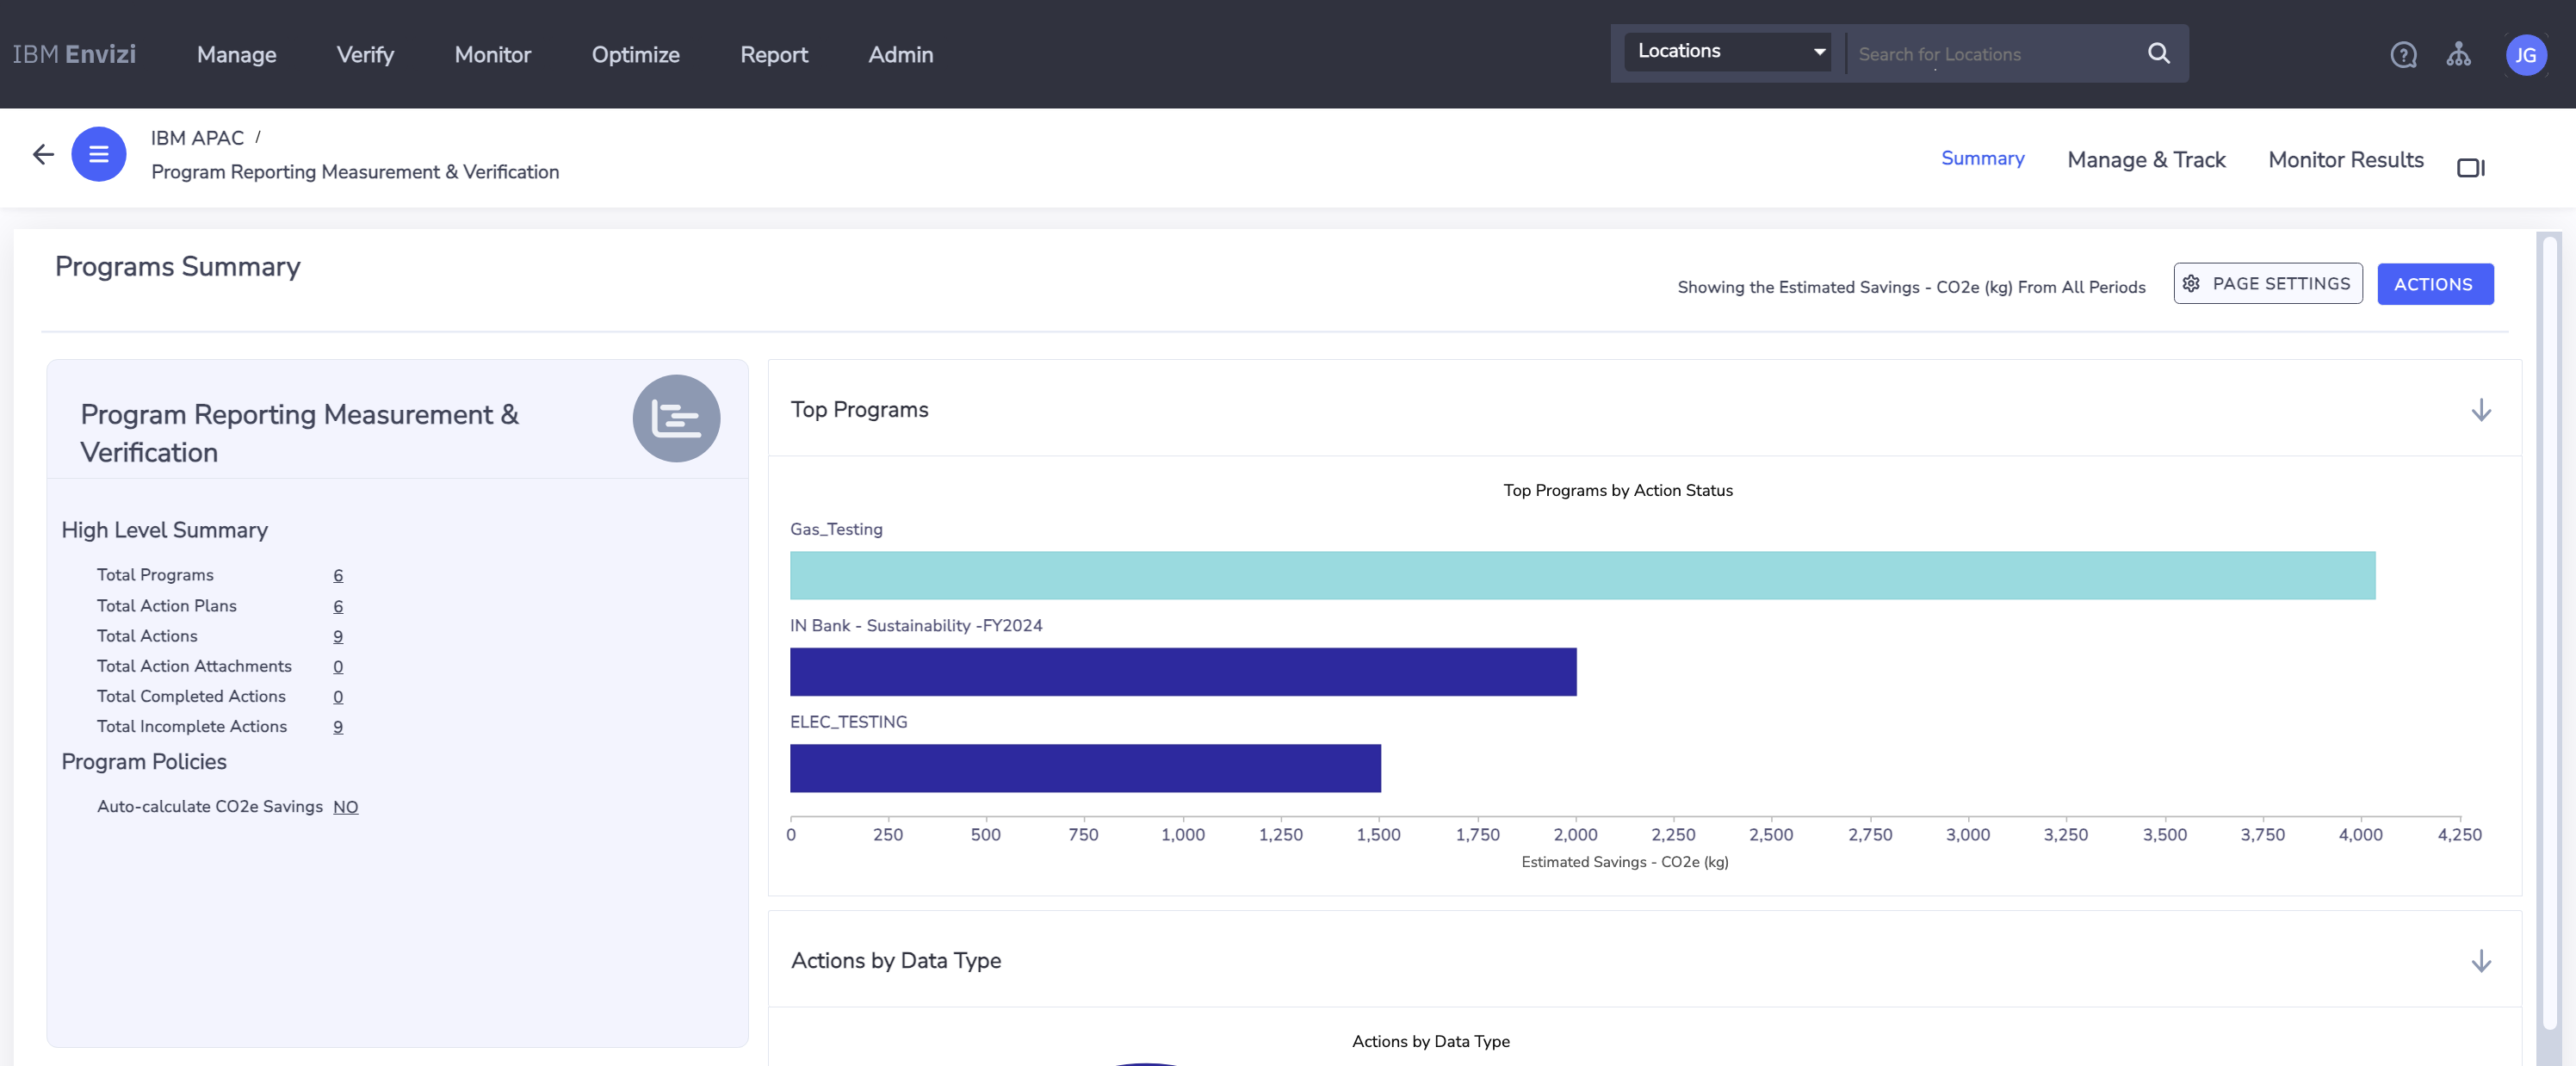Collapse the Actions by Data Type arrow

pyautogui.click(x=2480, y=961)
